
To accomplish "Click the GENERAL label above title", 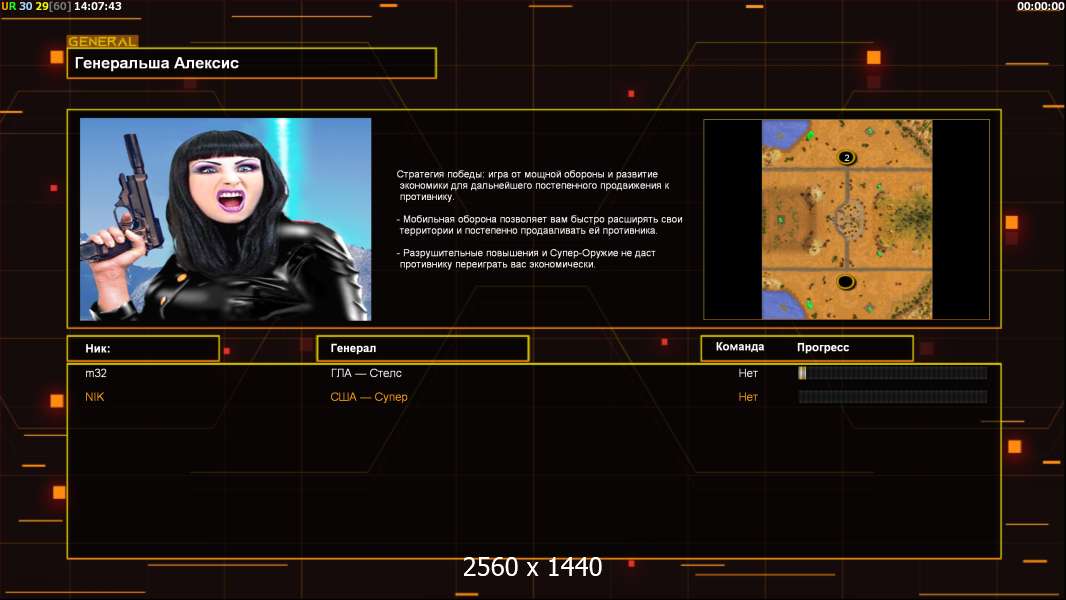I will [102, 42].
